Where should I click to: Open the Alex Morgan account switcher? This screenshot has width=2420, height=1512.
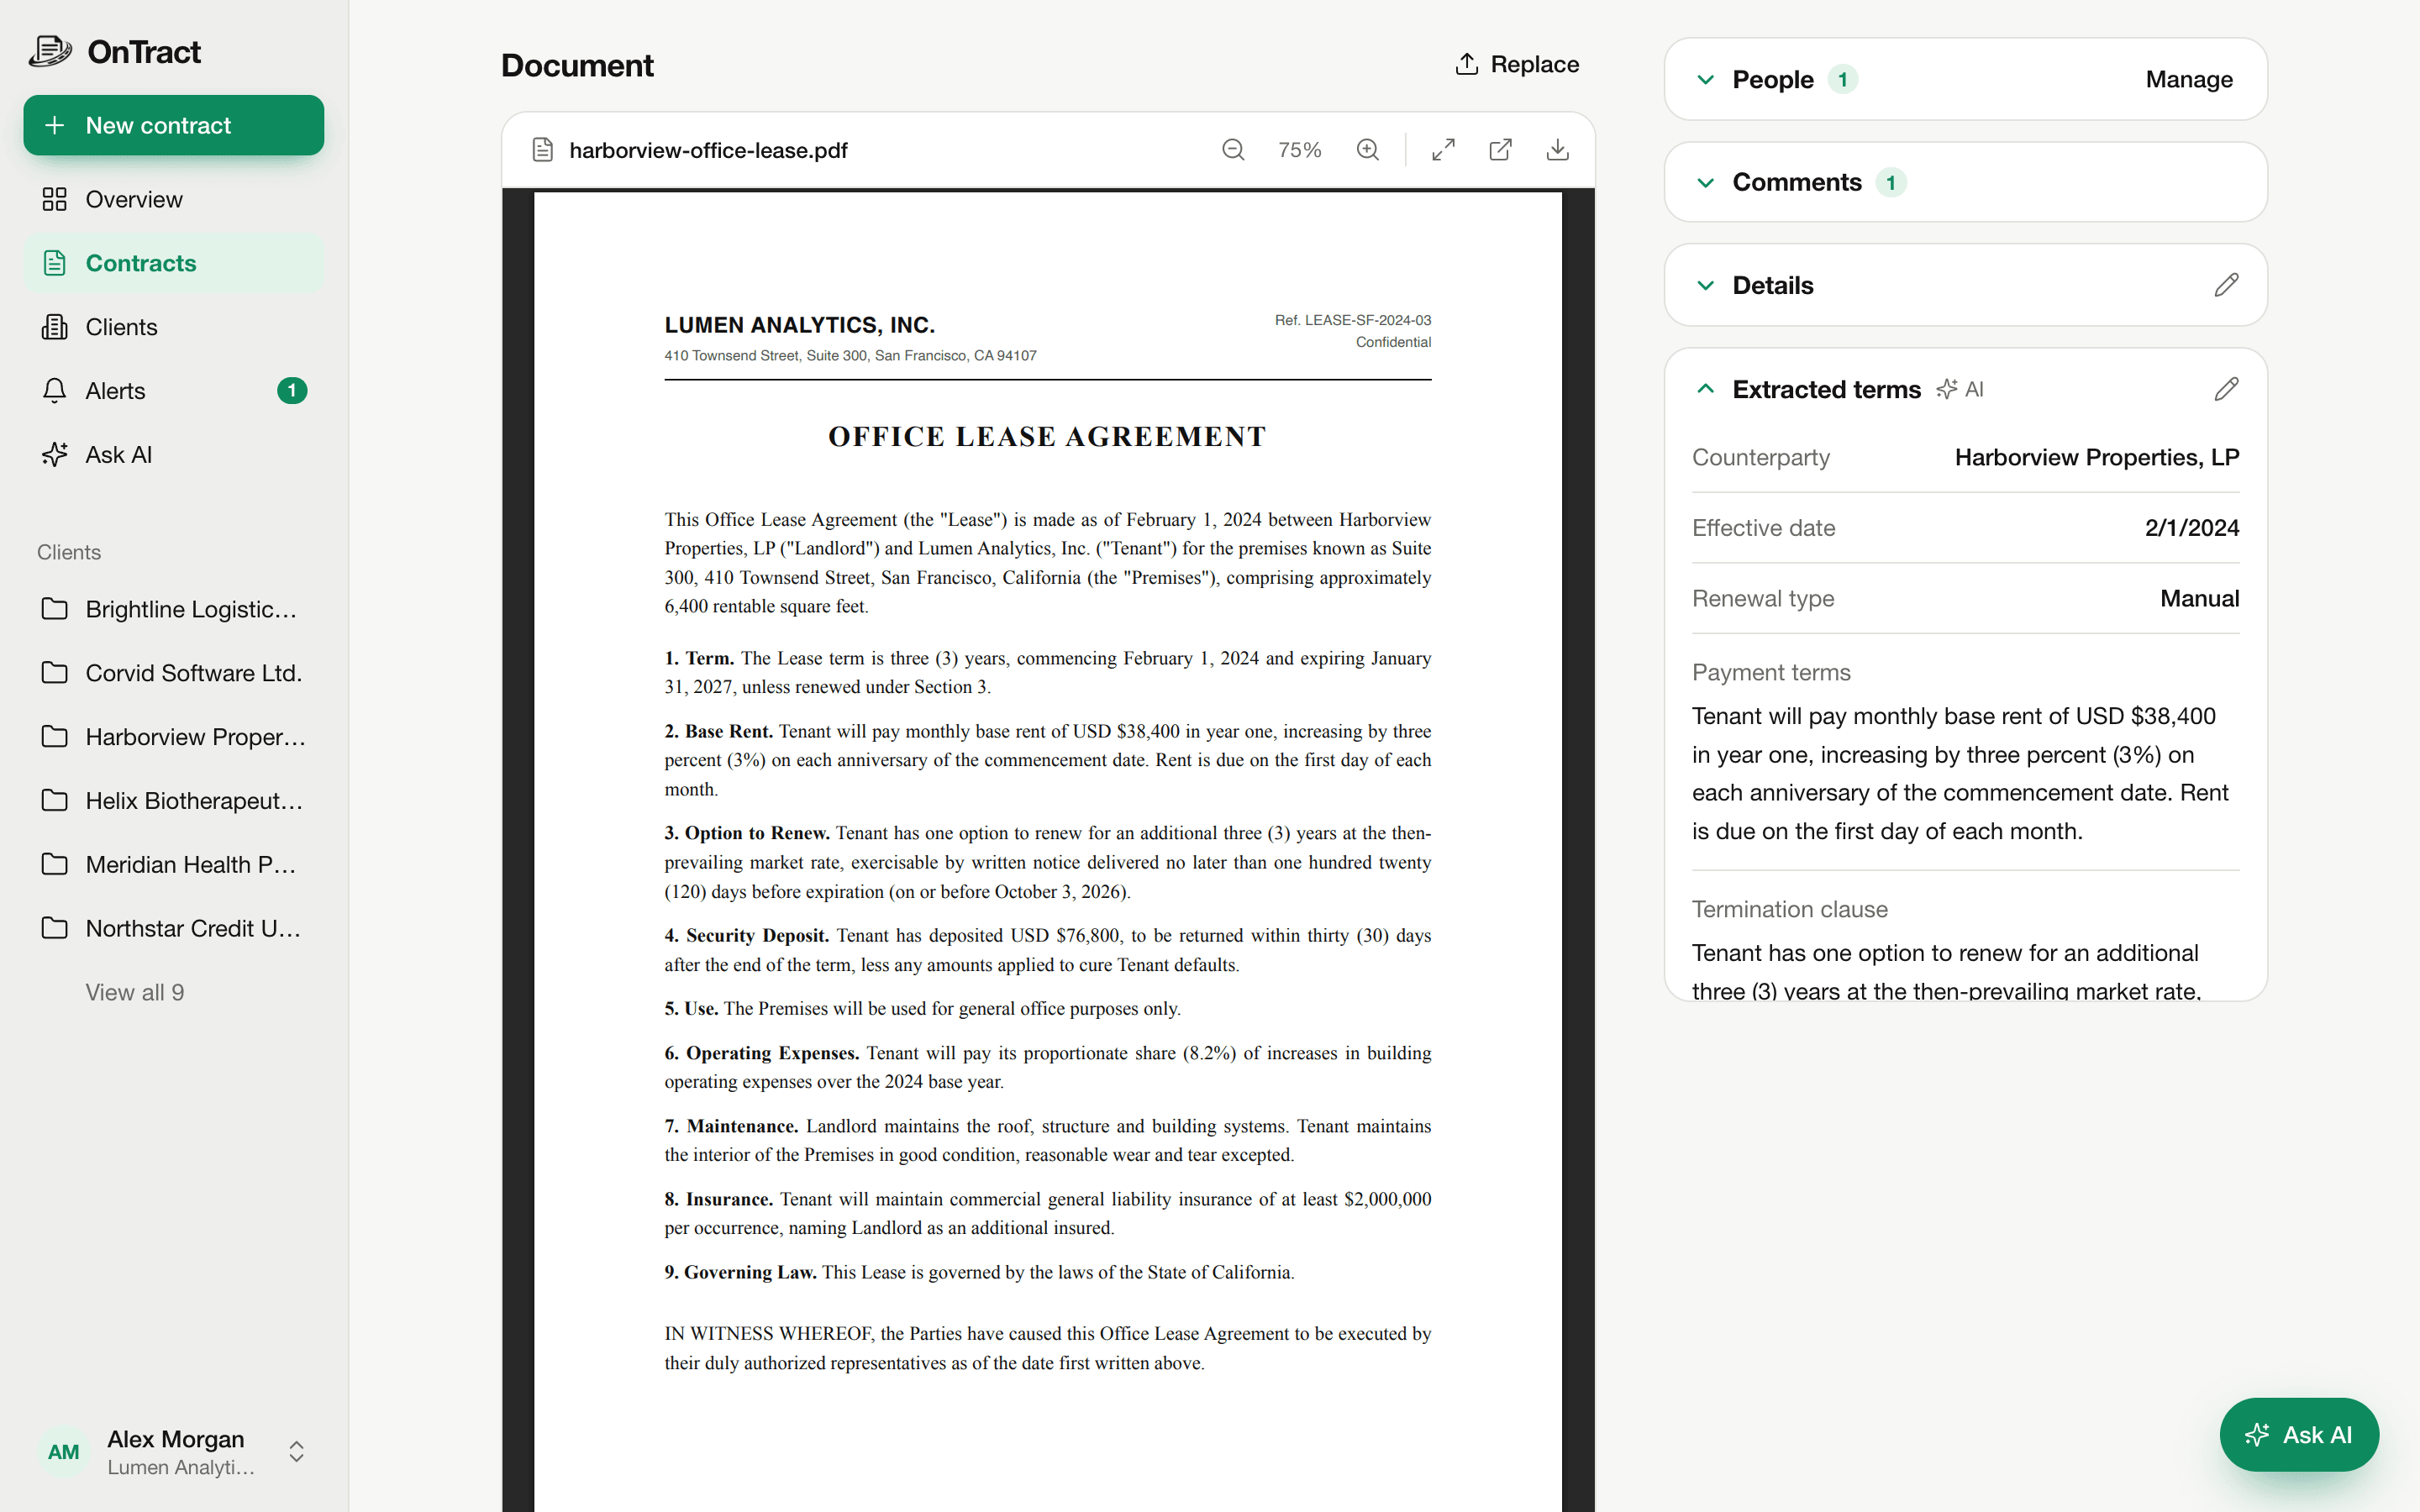174,1452
